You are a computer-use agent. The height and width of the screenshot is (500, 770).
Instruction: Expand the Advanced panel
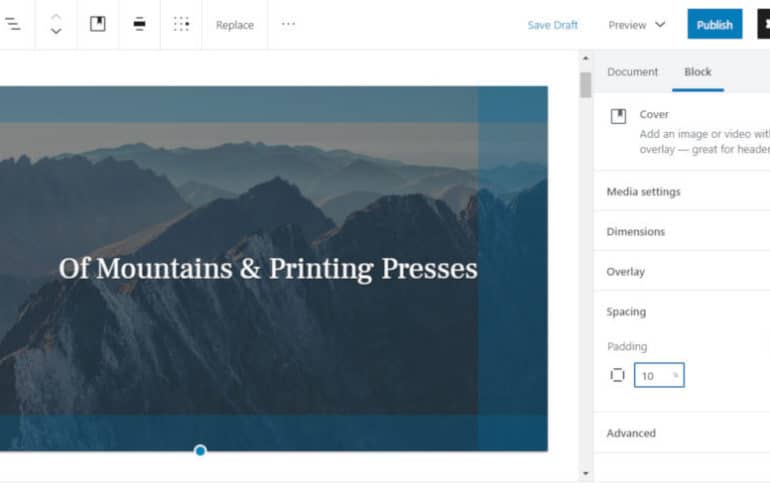coord(682,433)
